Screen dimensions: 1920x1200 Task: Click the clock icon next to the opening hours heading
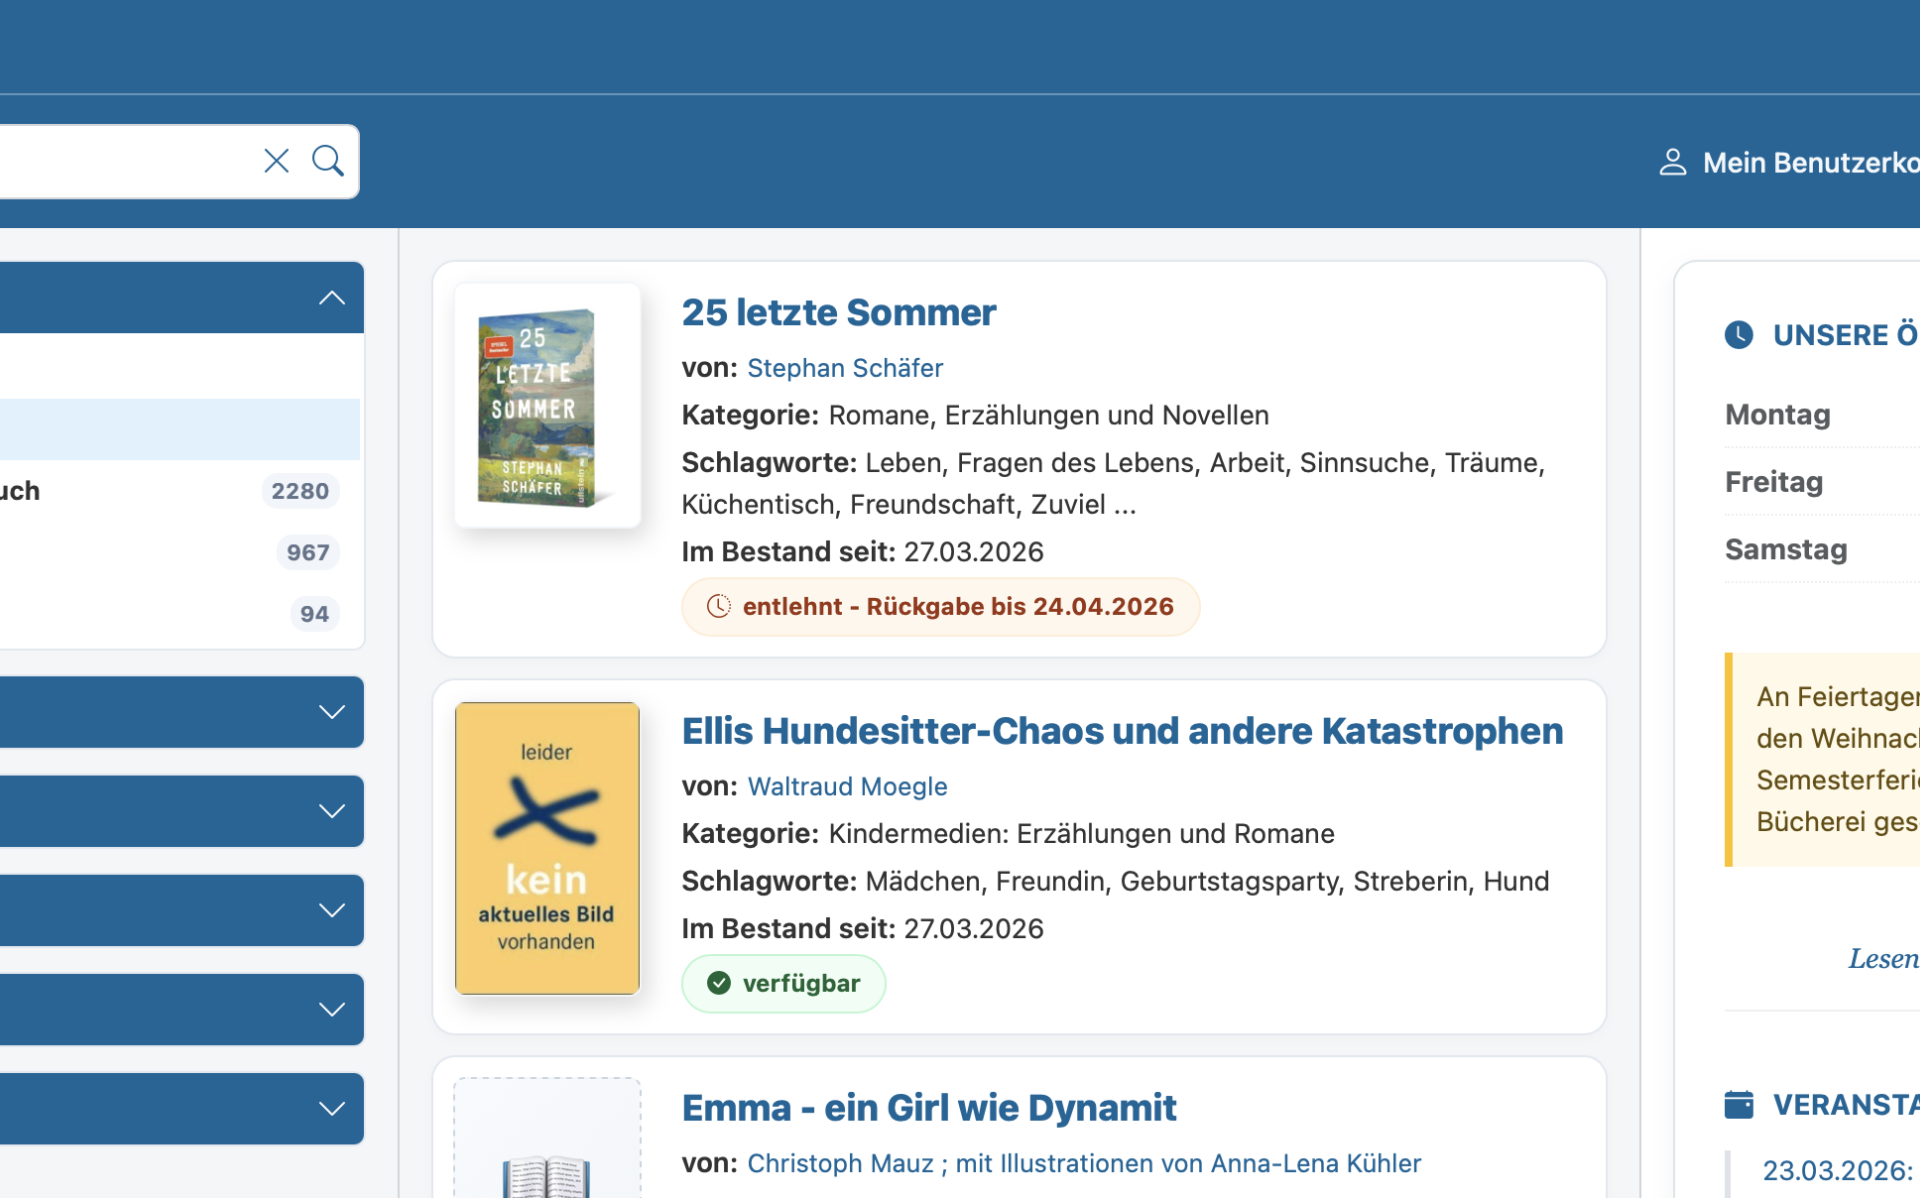(x=1740, y=335)
